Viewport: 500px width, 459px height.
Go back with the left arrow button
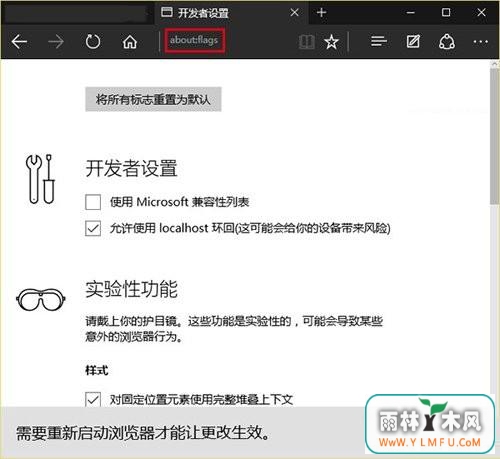coord(19,42)
